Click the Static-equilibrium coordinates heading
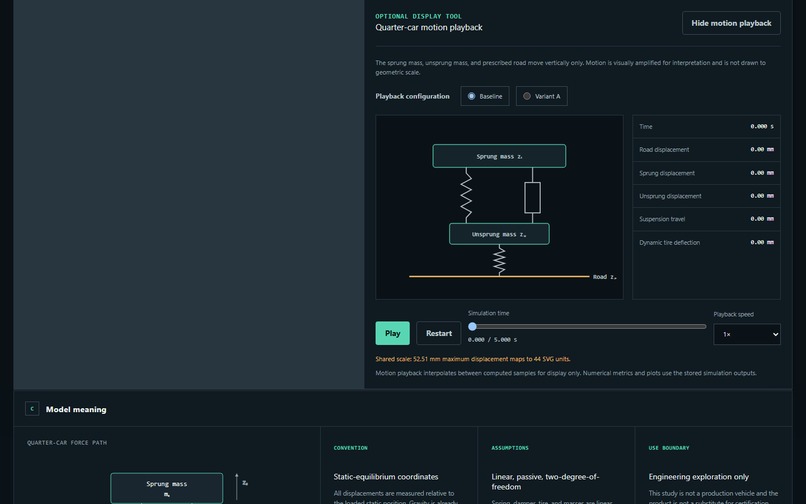 point(386,477)
